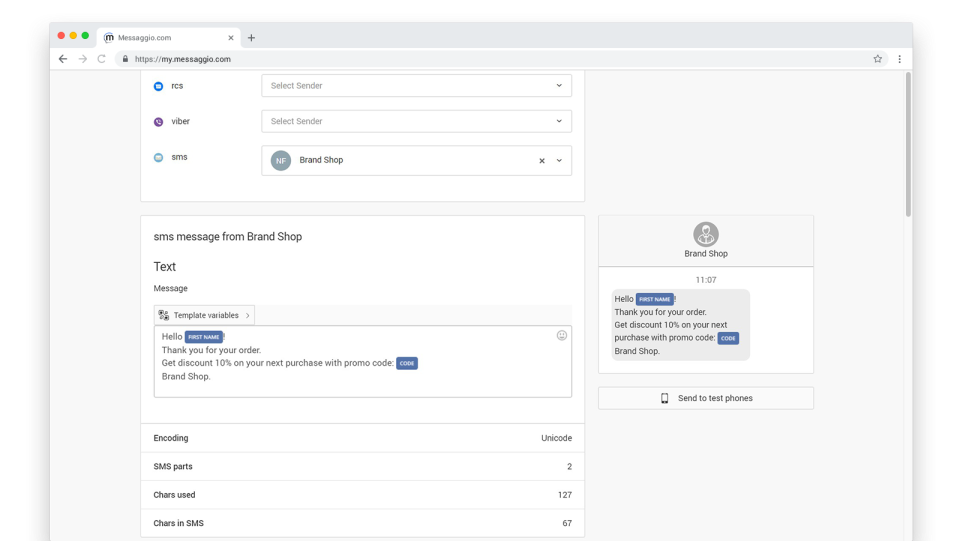The image size is (960, 541).
Task: Open Template variables menu
Action: click(x=204, y=315)
